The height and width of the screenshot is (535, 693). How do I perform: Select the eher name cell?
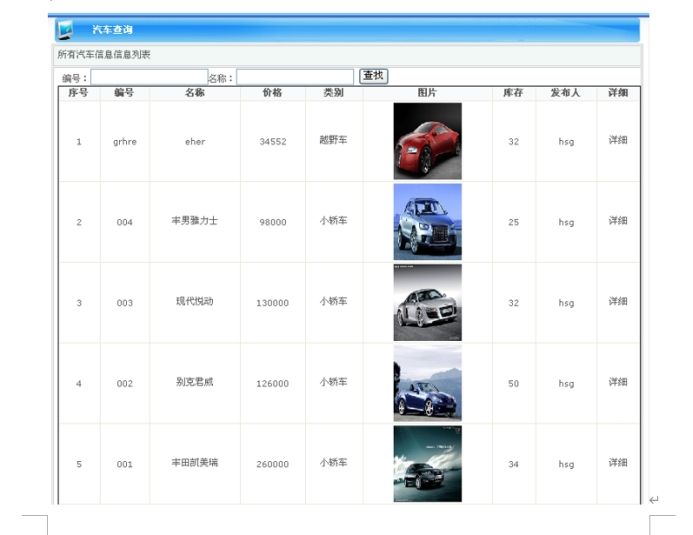[195, 142]
